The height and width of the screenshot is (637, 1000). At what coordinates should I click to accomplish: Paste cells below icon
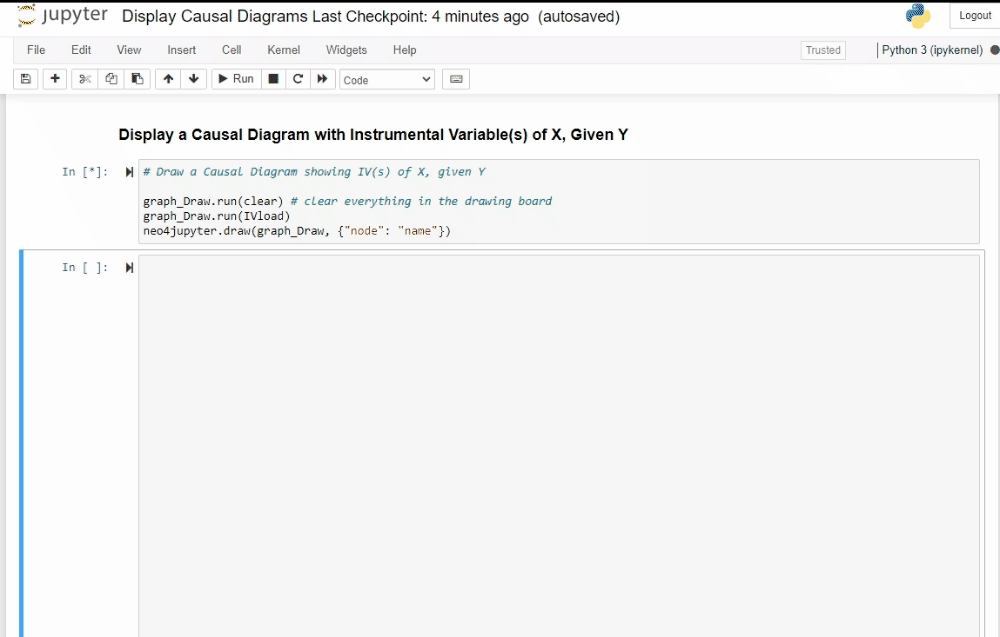tap(137, 79)
